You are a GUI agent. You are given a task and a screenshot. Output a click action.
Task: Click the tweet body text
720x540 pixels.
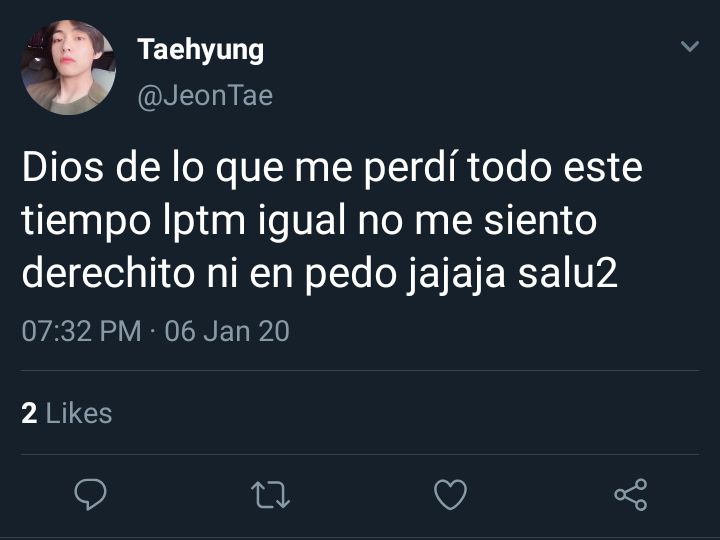coord(332,220)
